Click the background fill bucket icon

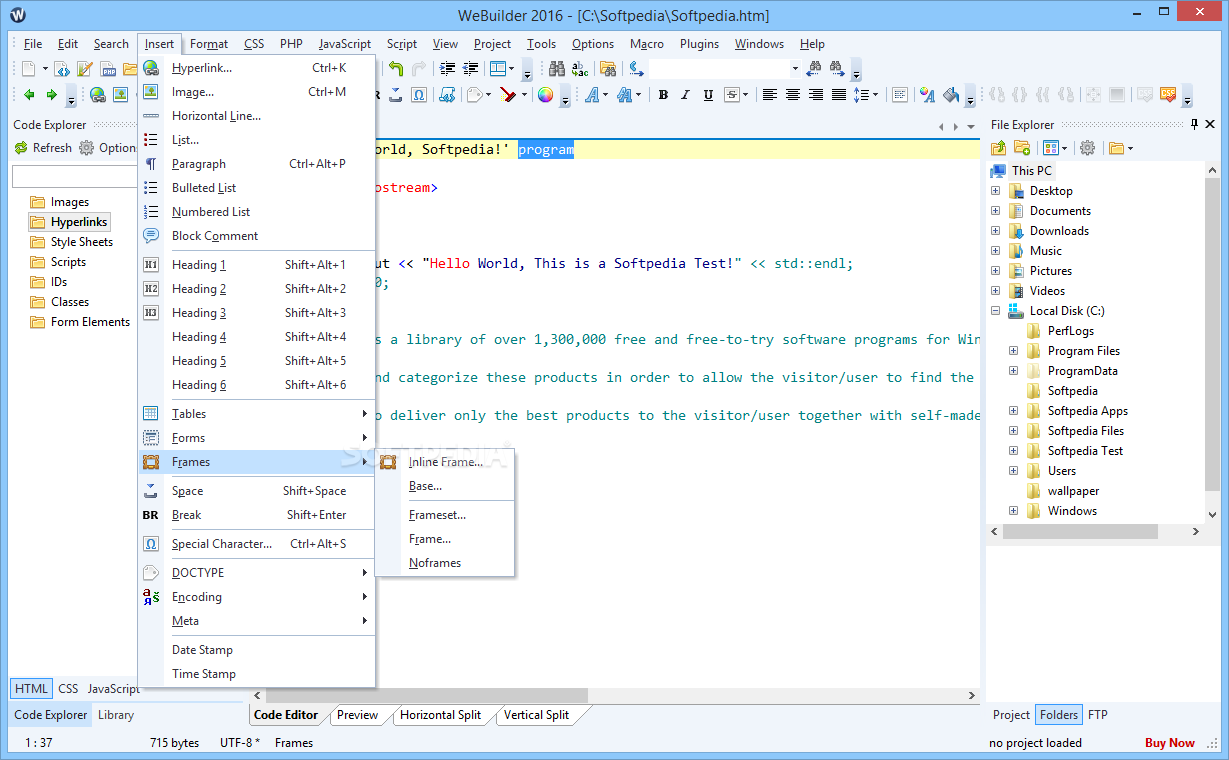click(x=951, y=95)
